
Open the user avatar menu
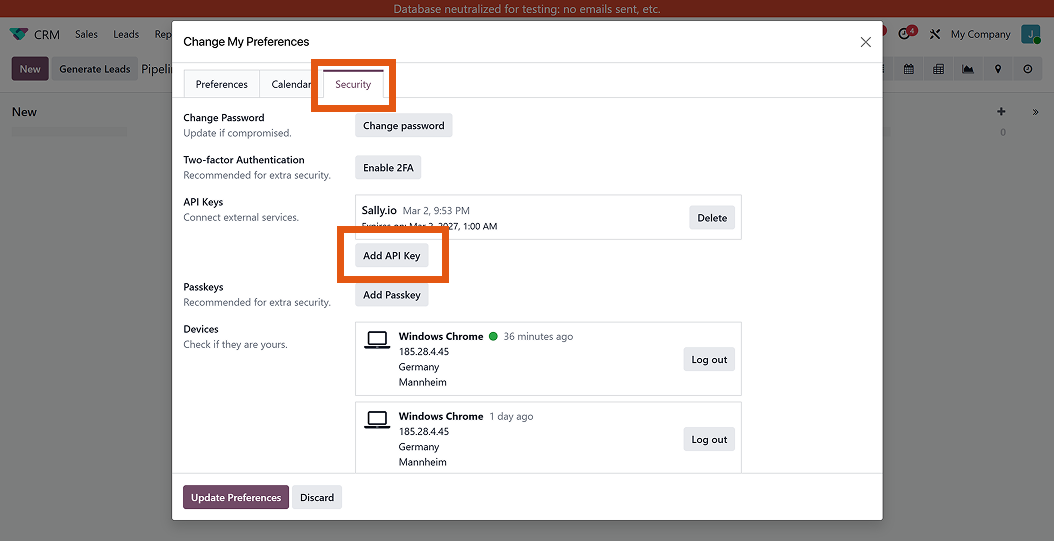coord(1030,34)
